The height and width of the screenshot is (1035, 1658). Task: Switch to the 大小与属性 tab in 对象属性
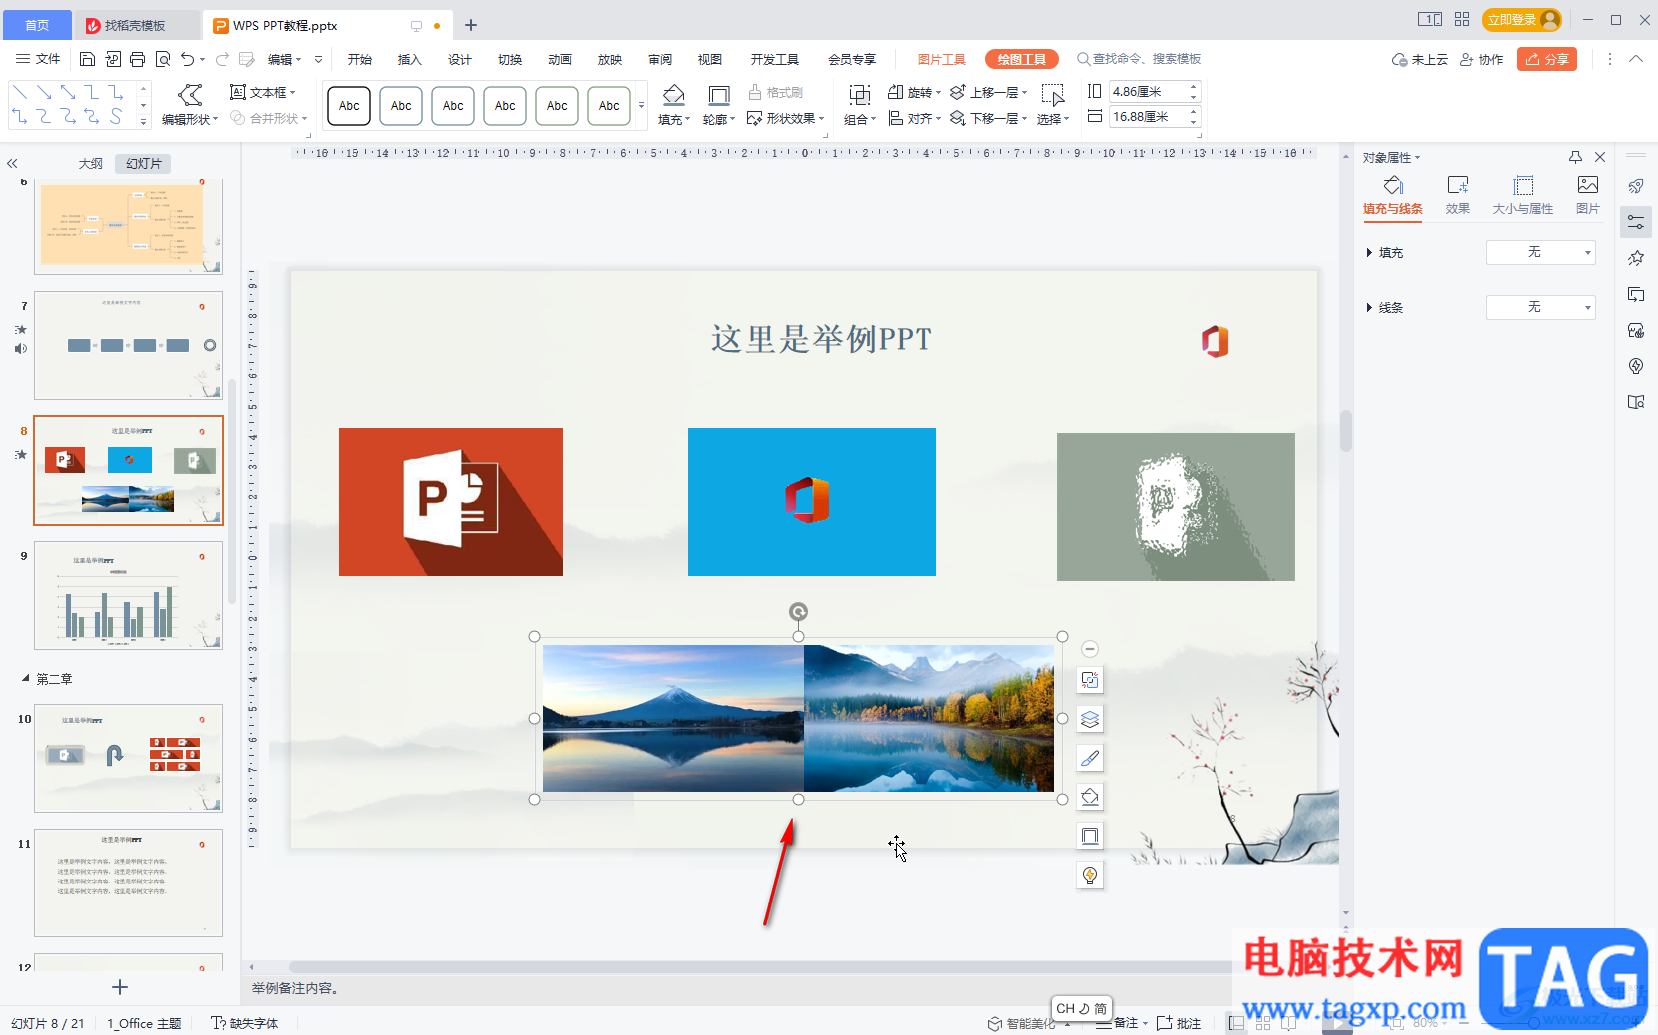click(1523, 195)
